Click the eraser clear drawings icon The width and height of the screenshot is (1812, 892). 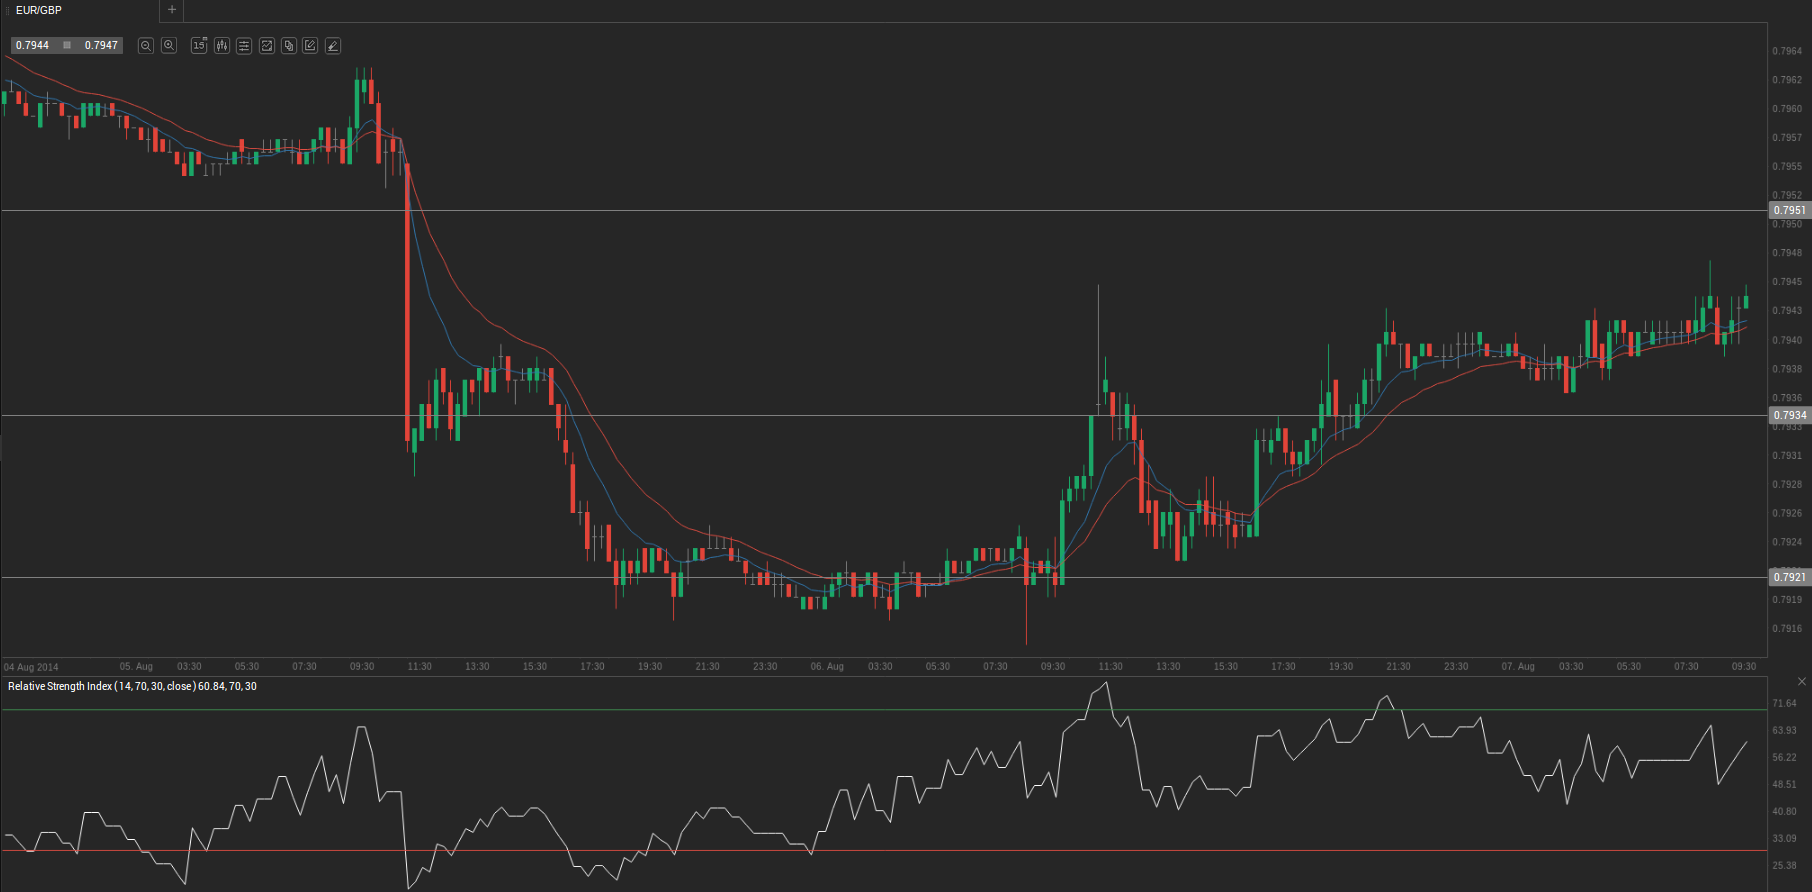[333, 46]
